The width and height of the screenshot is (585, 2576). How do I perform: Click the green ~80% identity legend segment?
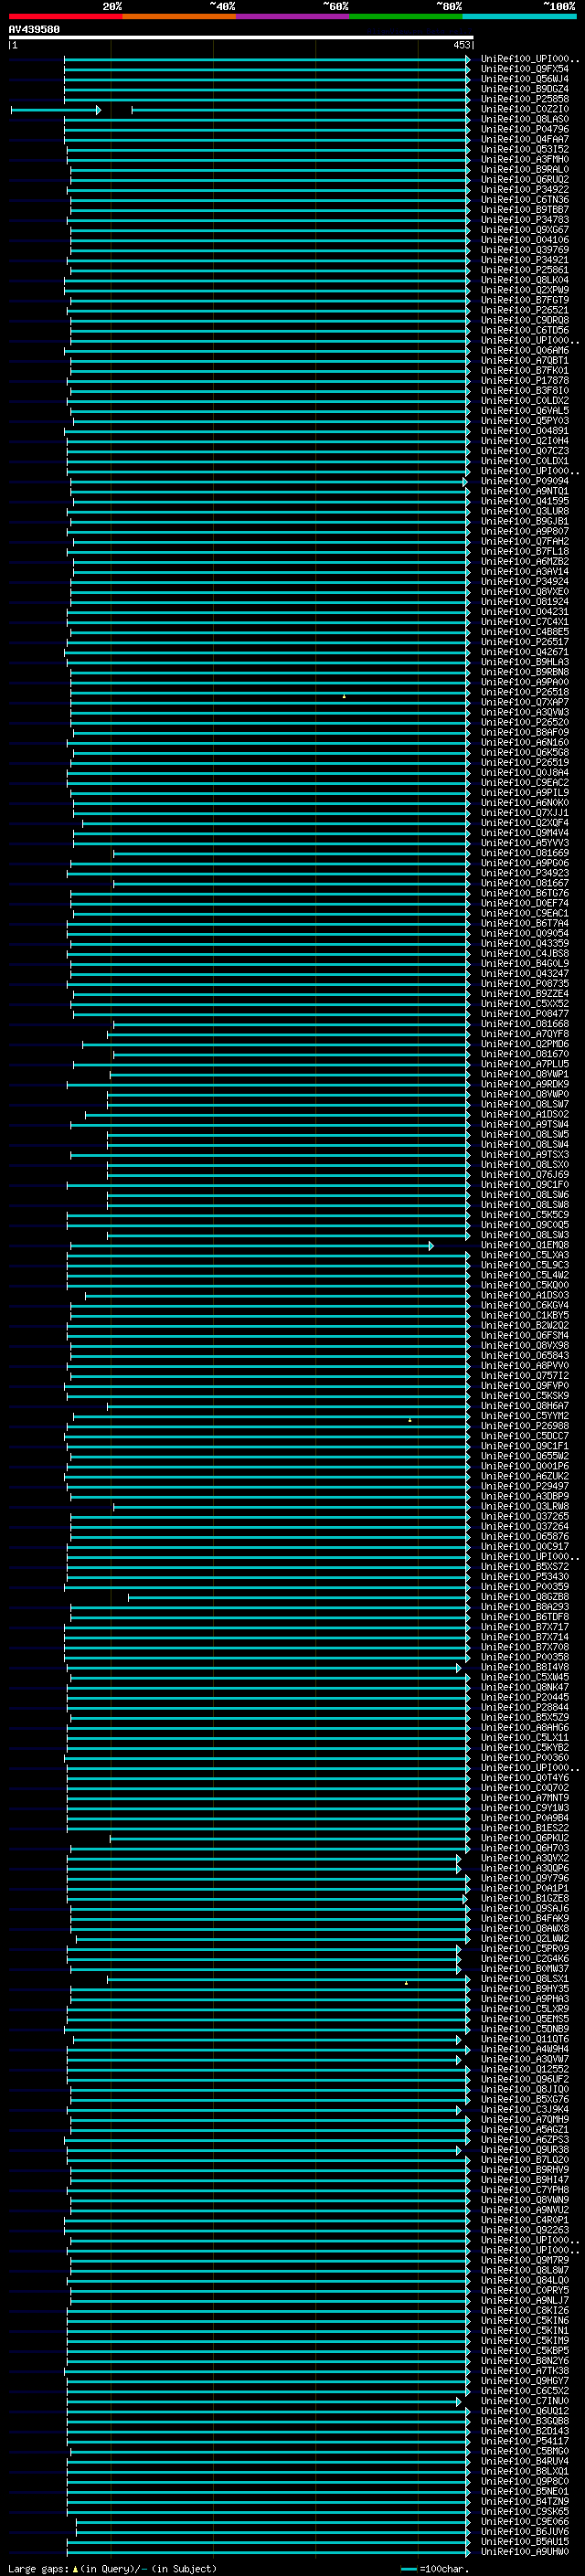[x=406, y=16]
